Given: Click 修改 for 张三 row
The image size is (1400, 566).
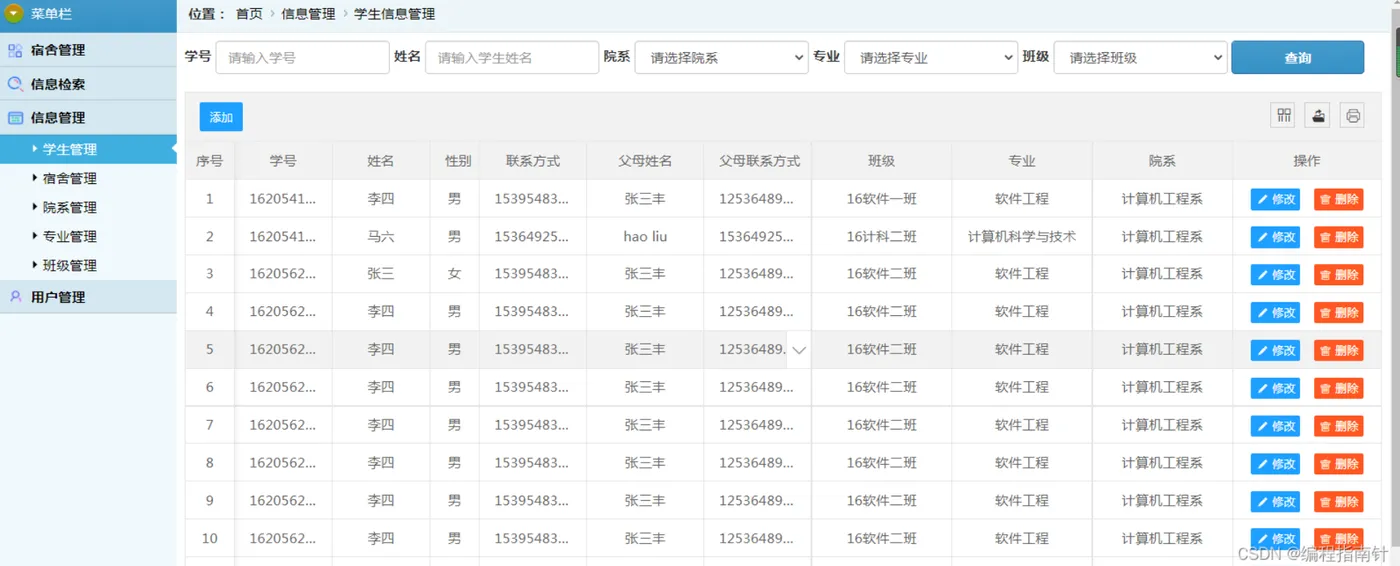Looking at the screenshot, I should point(1275,274).
